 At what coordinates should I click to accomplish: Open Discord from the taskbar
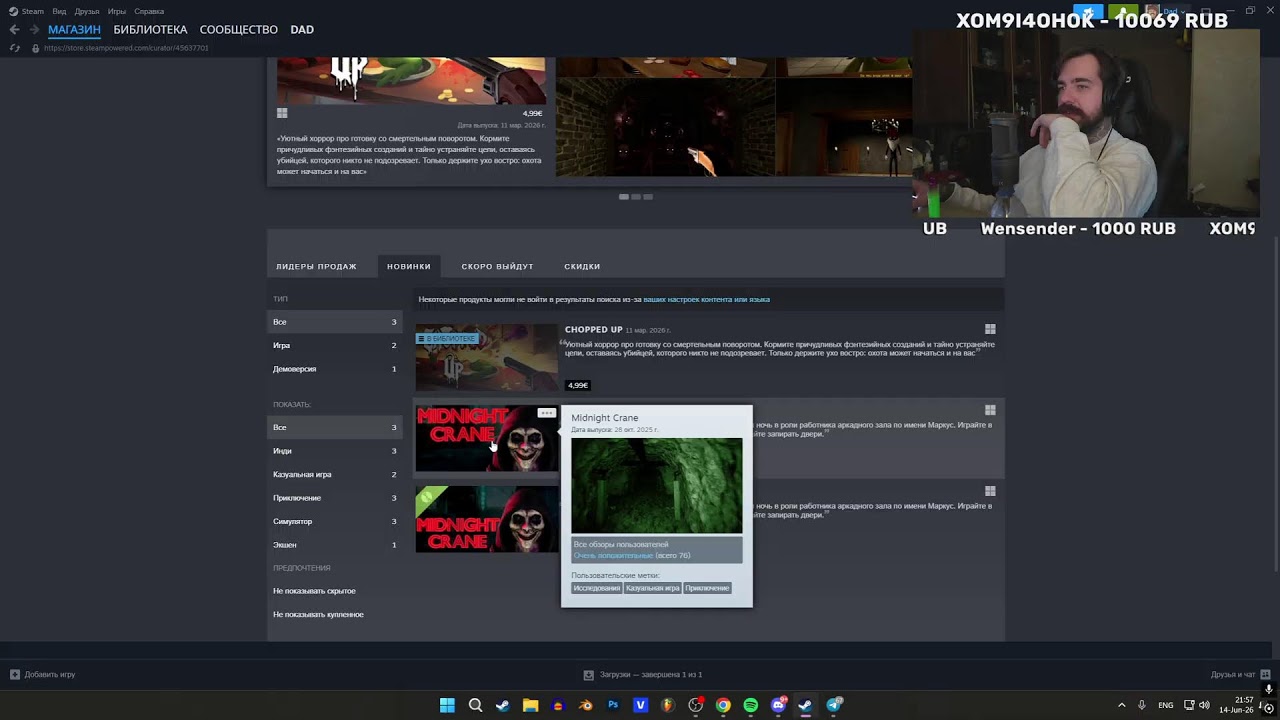coord(778,705)
